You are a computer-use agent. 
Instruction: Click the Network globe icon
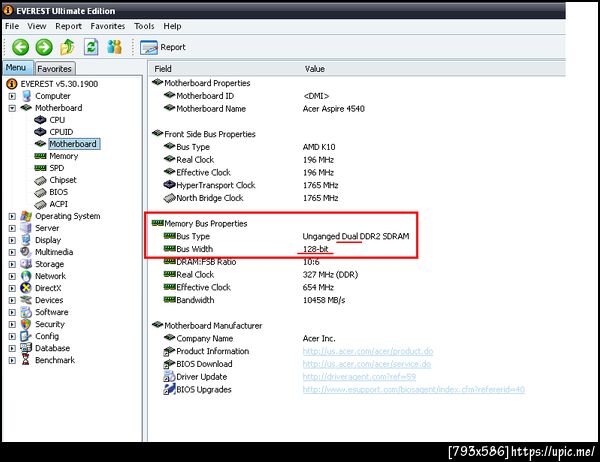(26, 276)
